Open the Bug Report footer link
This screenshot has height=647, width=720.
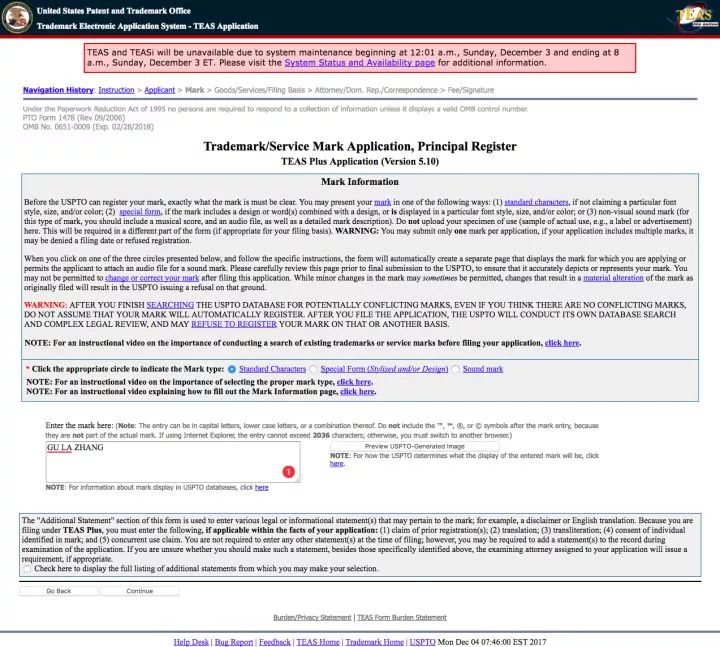234,641
